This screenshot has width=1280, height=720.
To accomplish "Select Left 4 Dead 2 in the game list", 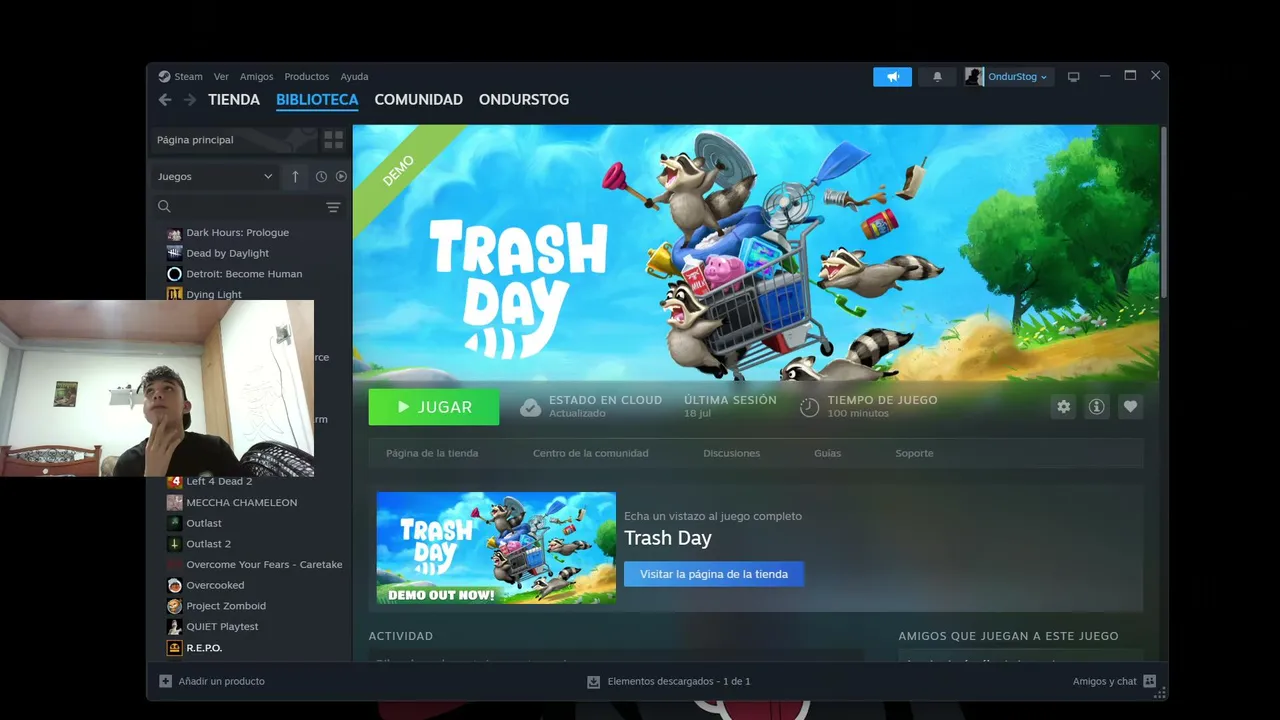I will pos(219,482).
